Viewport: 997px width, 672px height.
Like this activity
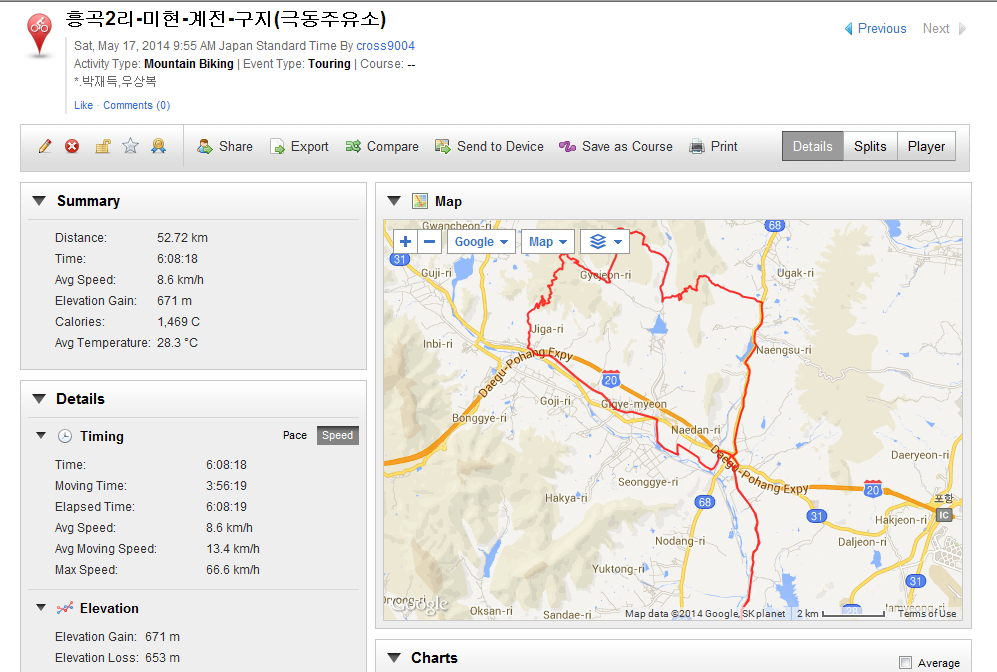[x=83, y=105]
